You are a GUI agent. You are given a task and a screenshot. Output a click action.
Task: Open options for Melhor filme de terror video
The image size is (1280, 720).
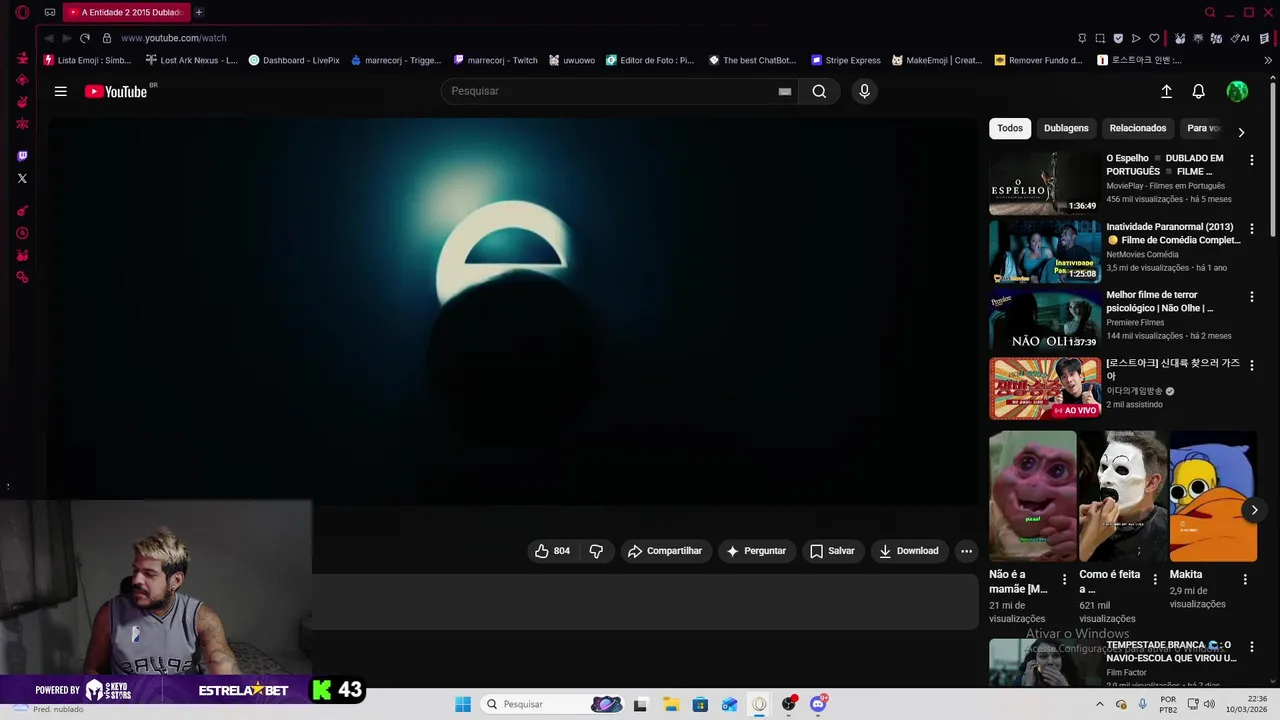pyautogui.click(x=1251, y=297)
